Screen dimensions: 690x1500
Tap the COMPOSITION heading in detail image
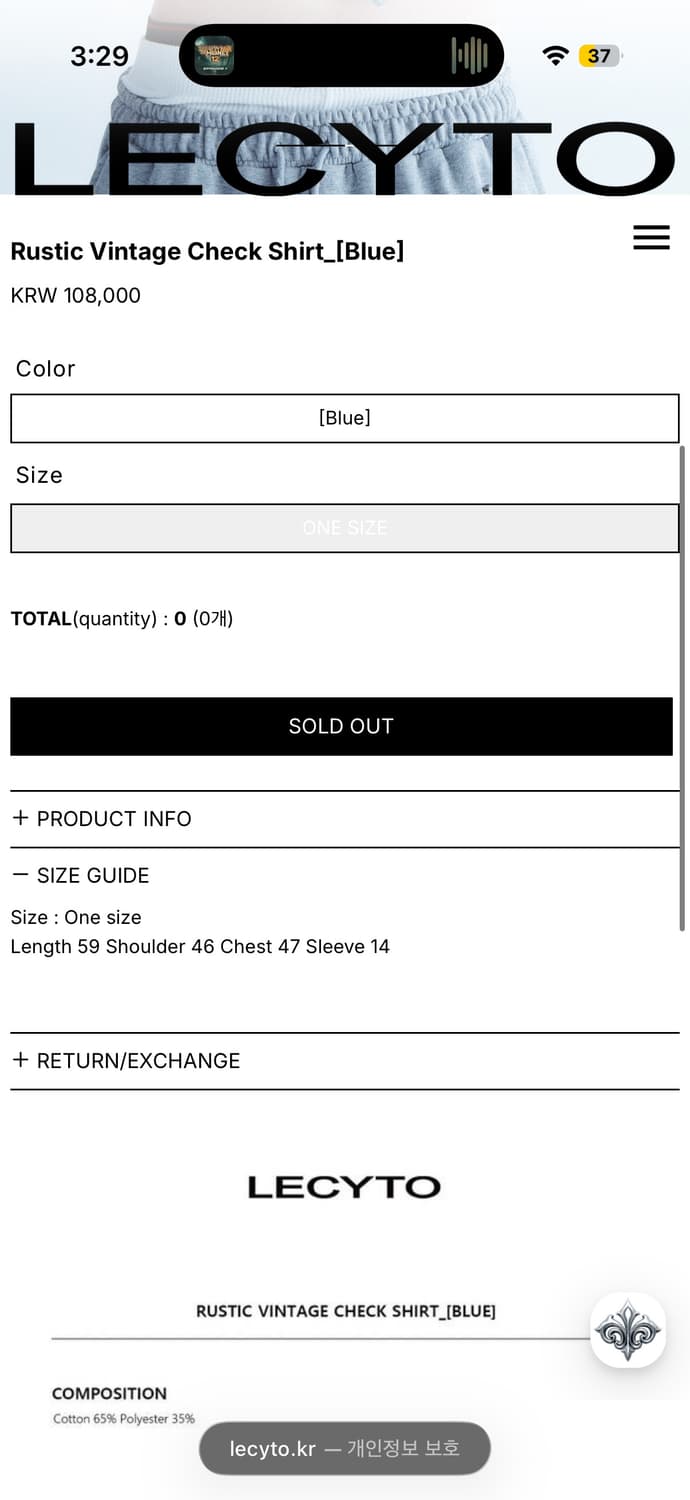109,1393
